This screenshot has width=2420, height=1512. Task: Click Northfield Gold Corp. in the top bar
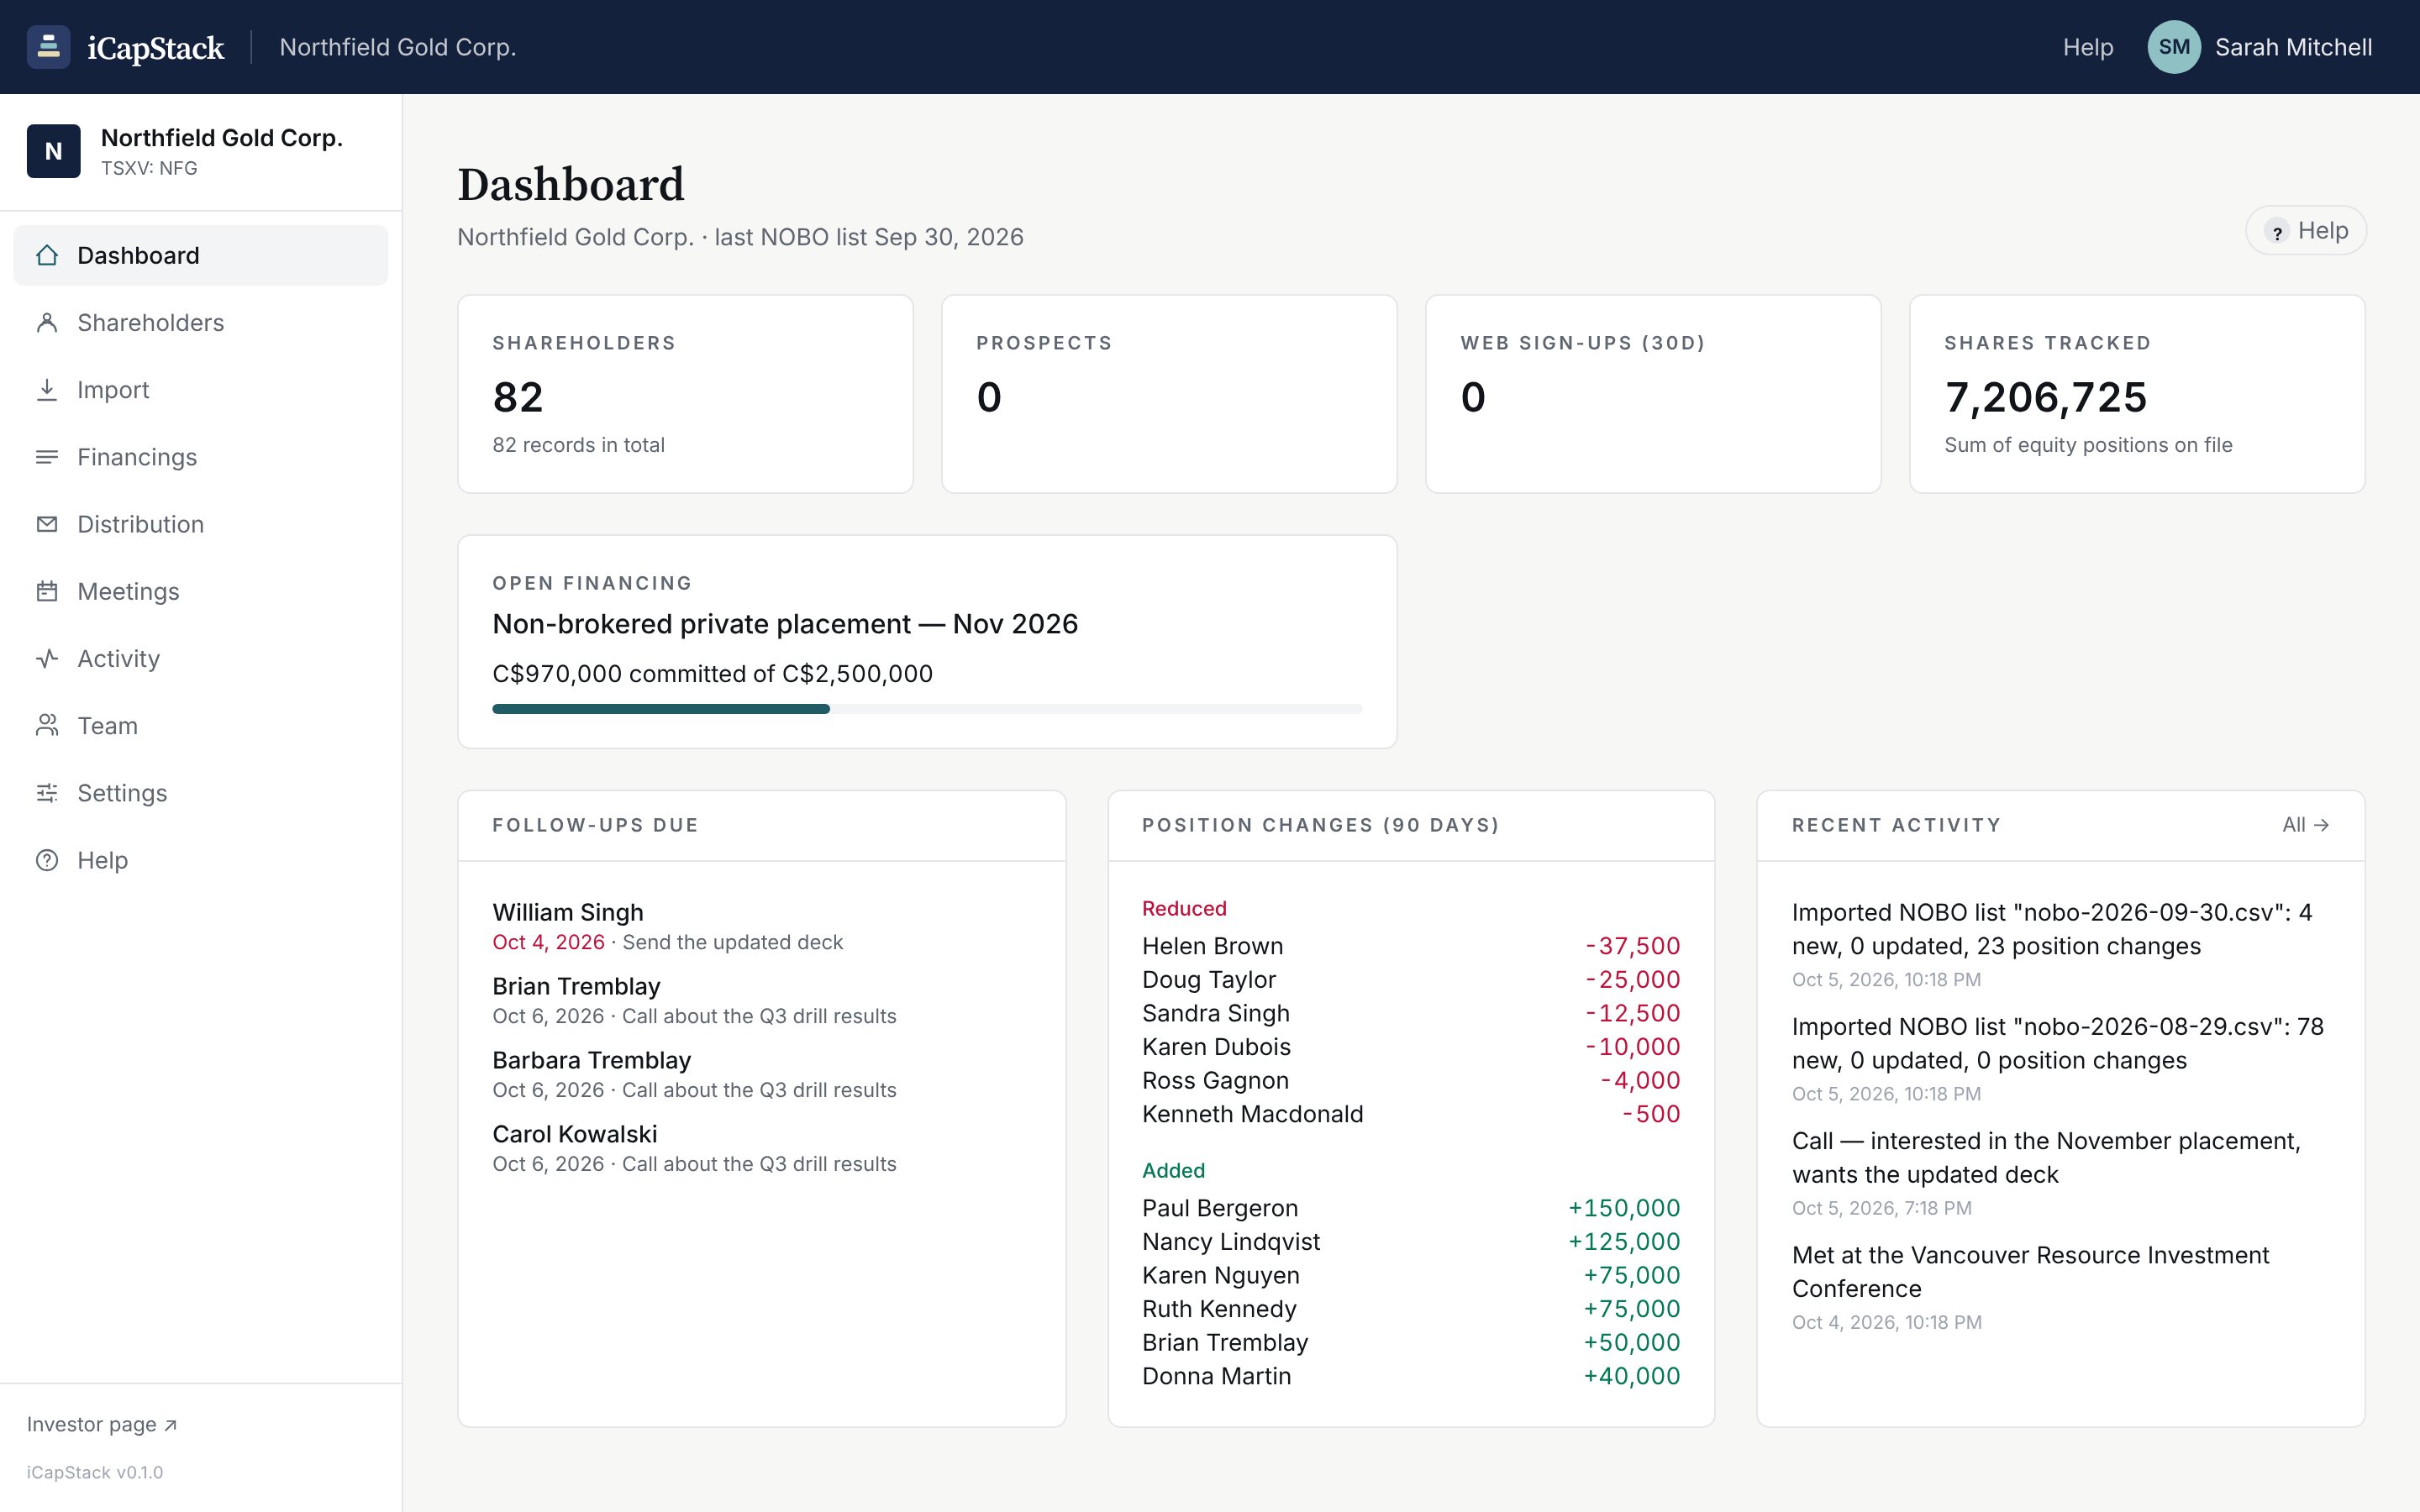click(x=398, y=47)
